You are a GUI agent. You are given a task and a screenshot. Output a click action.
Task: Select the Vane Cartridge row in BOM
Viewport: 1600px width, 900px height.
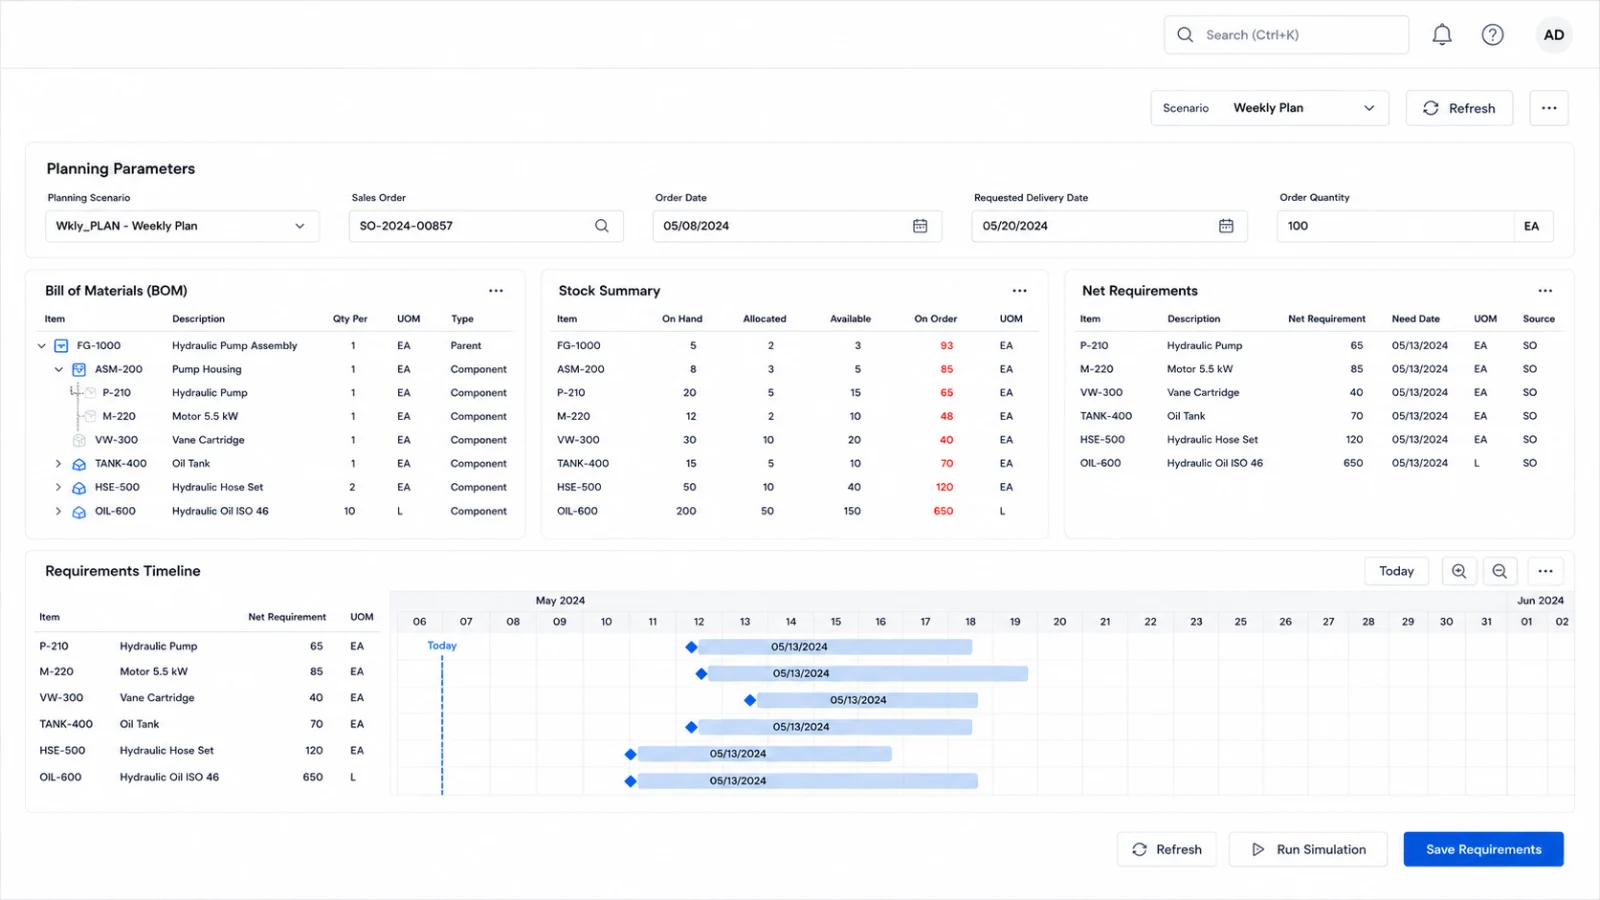[275, 440]
